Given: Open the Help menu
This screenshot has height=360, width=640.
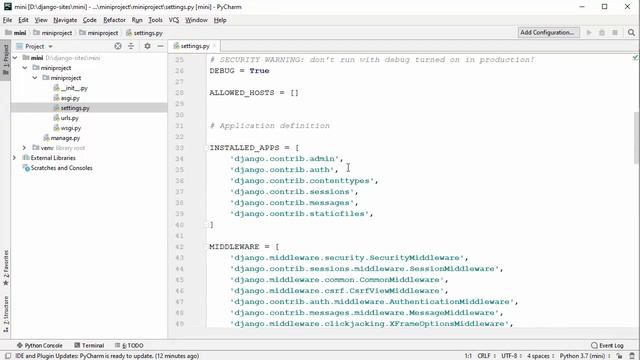Looking at the screenshot, I should (x=220, y=20).
